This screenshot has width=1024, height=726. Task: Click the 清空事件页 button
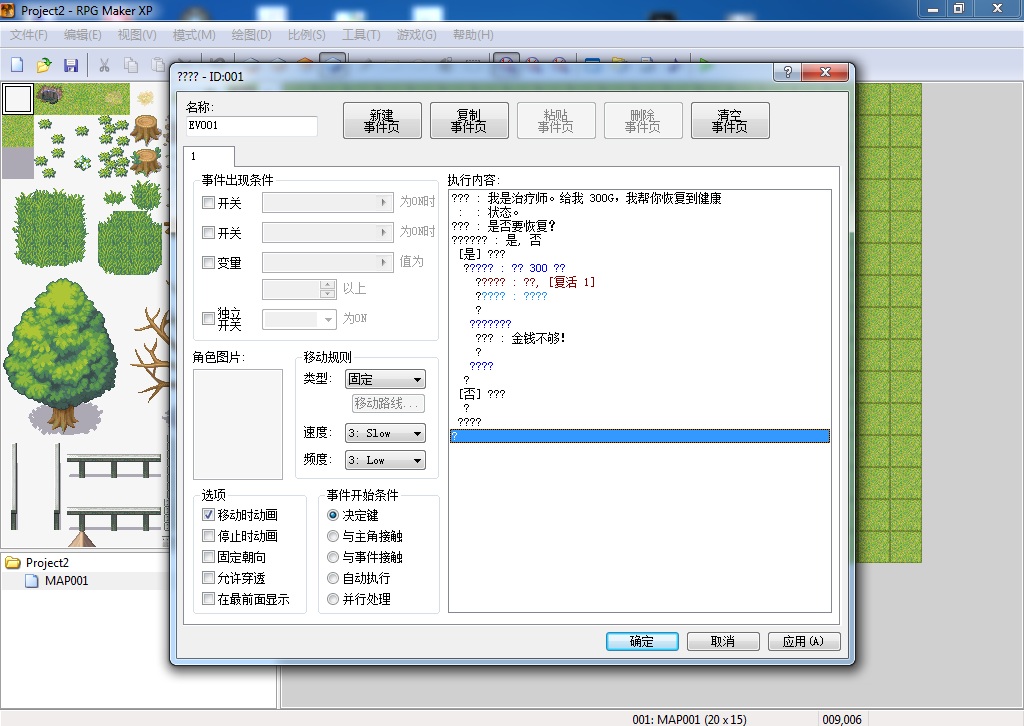730,121
